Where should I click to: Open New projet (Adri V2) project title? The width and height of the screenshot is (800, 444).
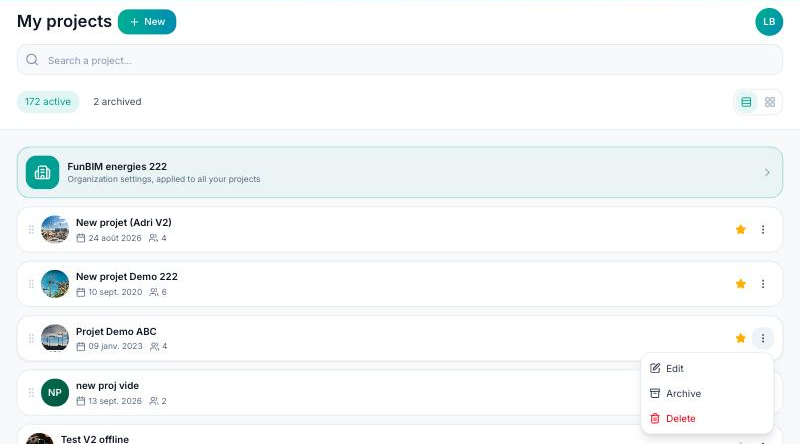click(123, 223)
